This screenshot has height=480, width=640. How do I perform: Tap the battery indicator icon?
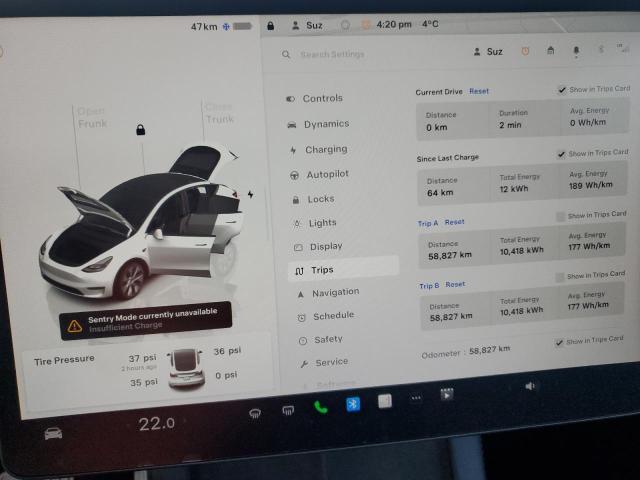[242, 26]
